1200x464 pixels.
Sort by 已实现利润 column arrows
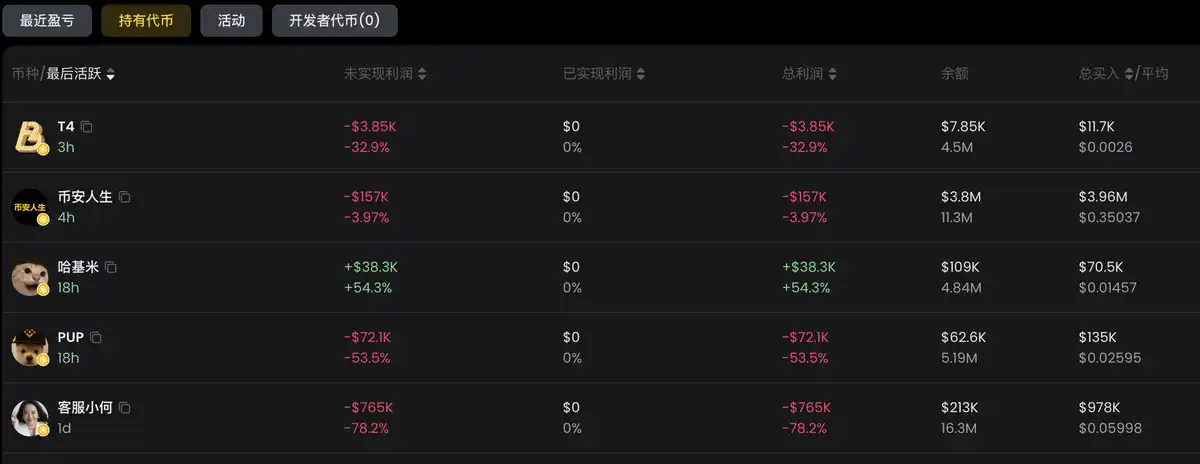point(640,74)
